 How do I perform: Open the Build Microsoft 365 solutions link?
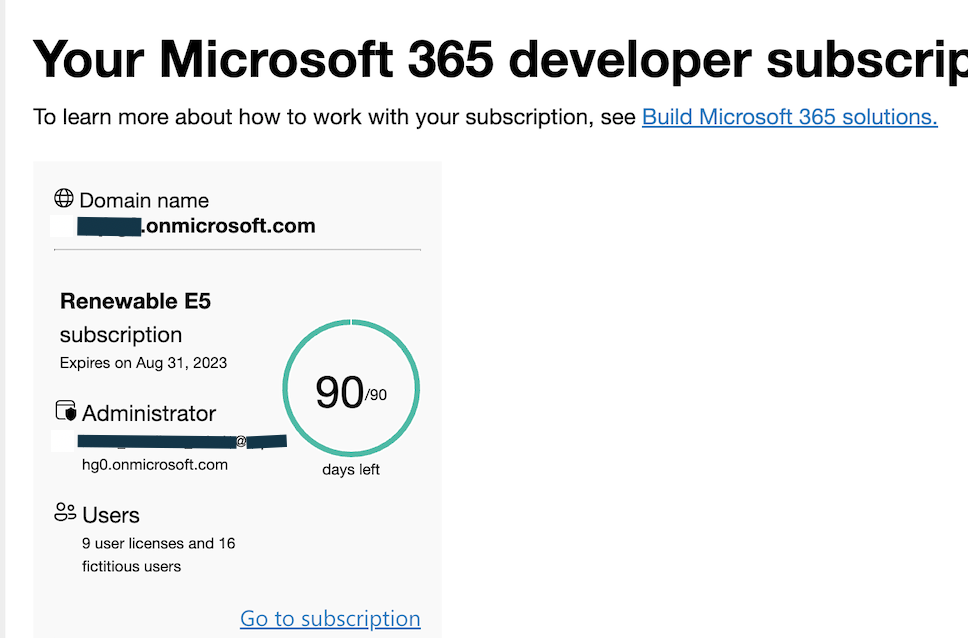(790, 117)
